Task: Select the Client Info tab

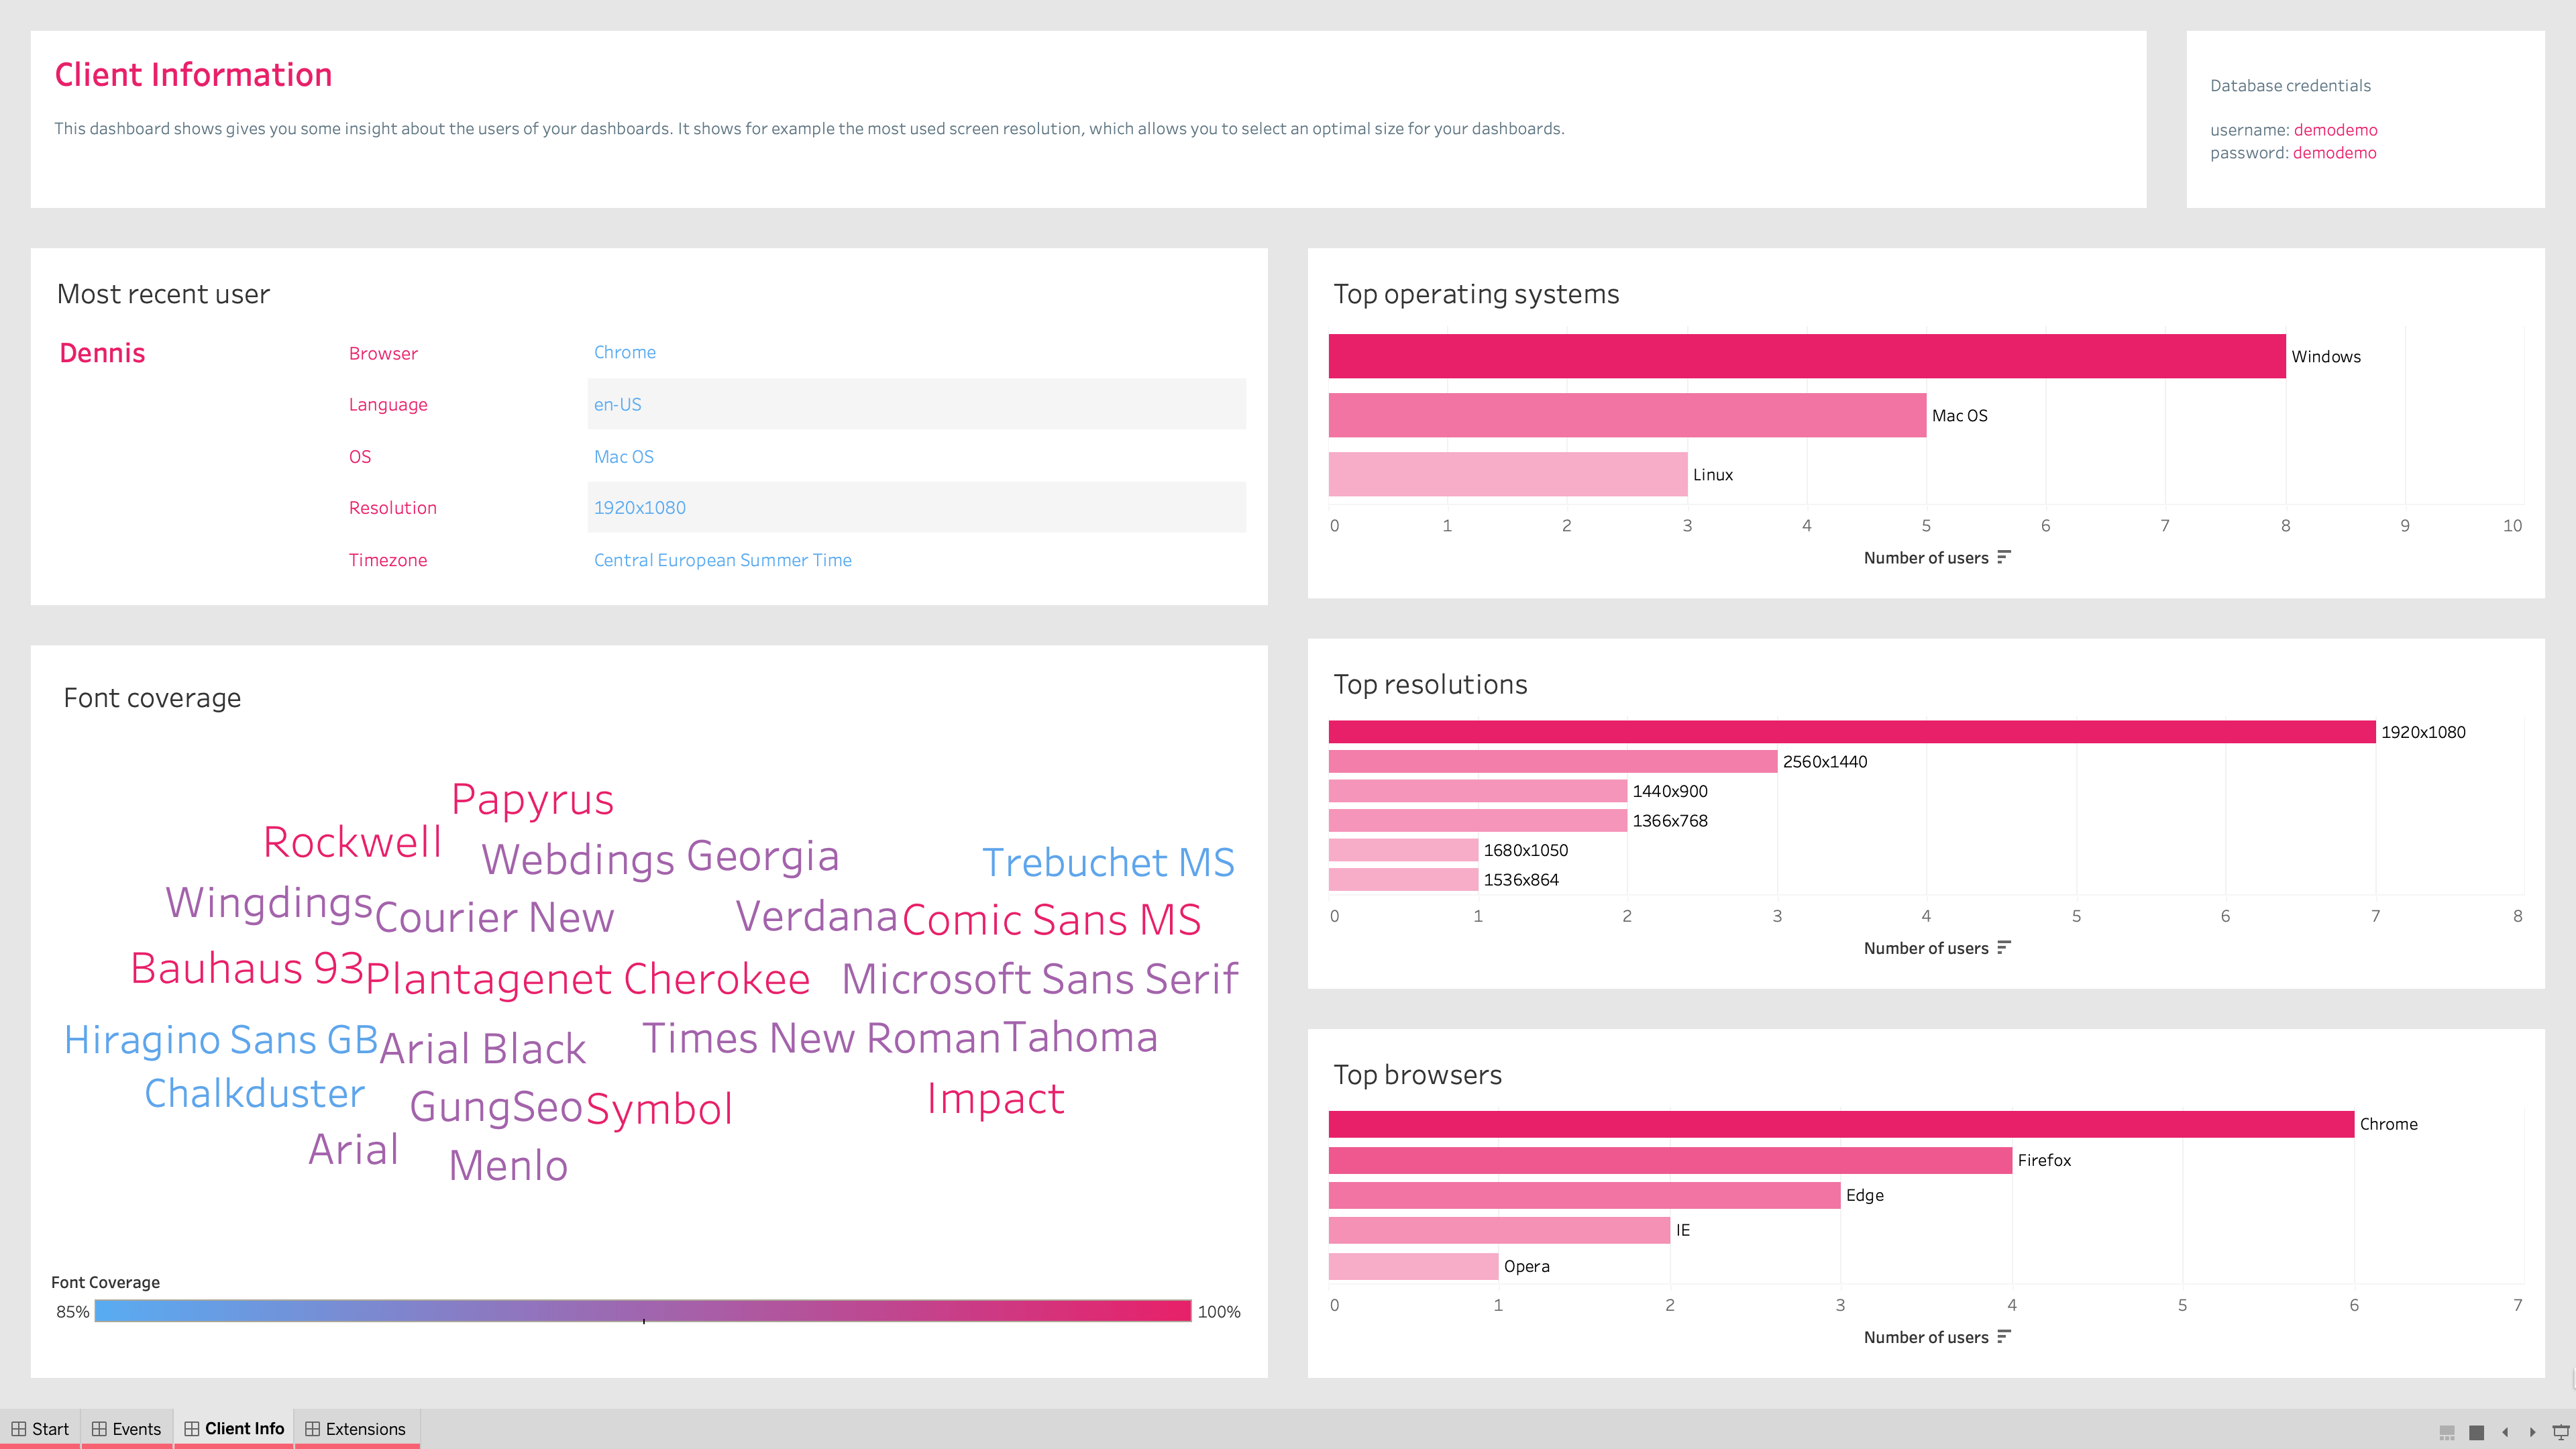Action: click(234, 1429)
